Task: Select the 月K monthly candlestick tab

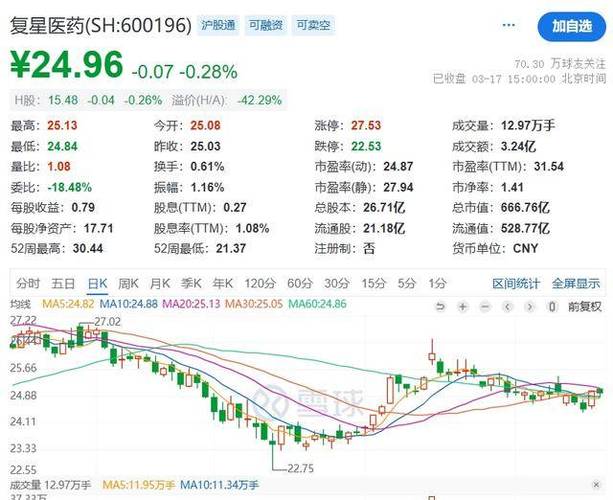Action: (x=160, y=283)
